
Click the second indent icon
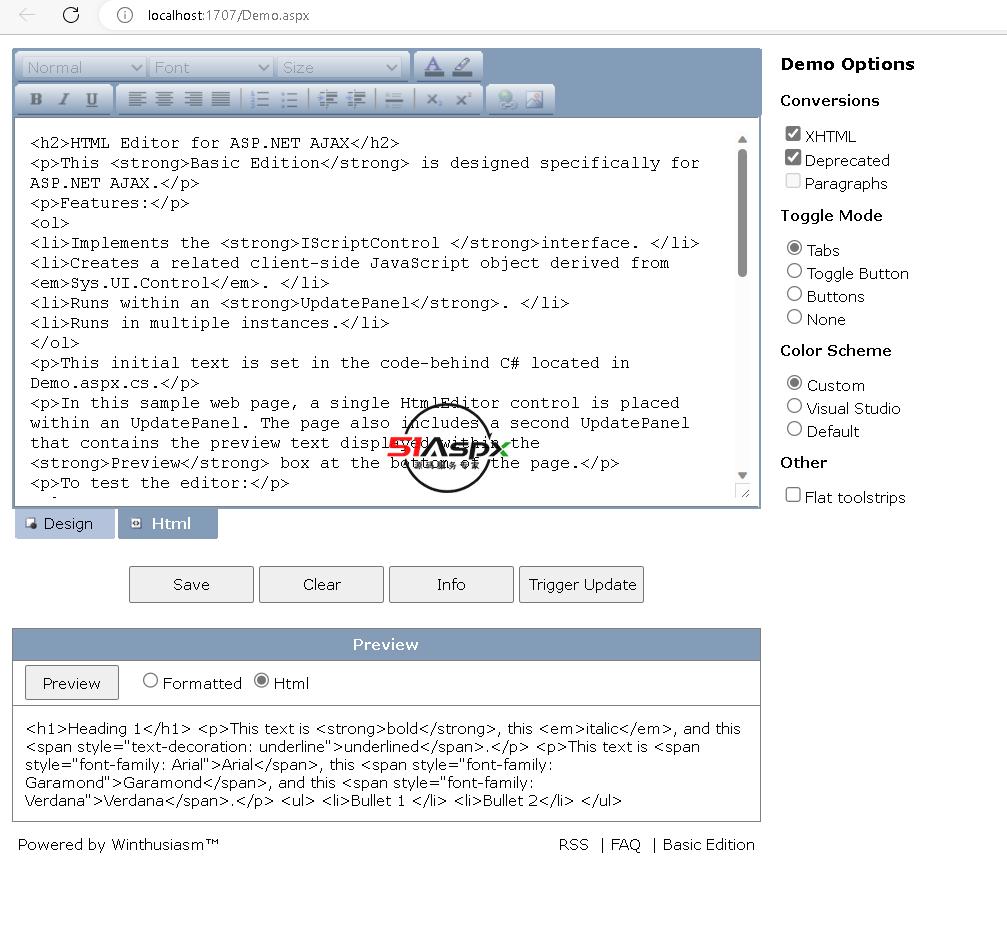coord(356,100)
